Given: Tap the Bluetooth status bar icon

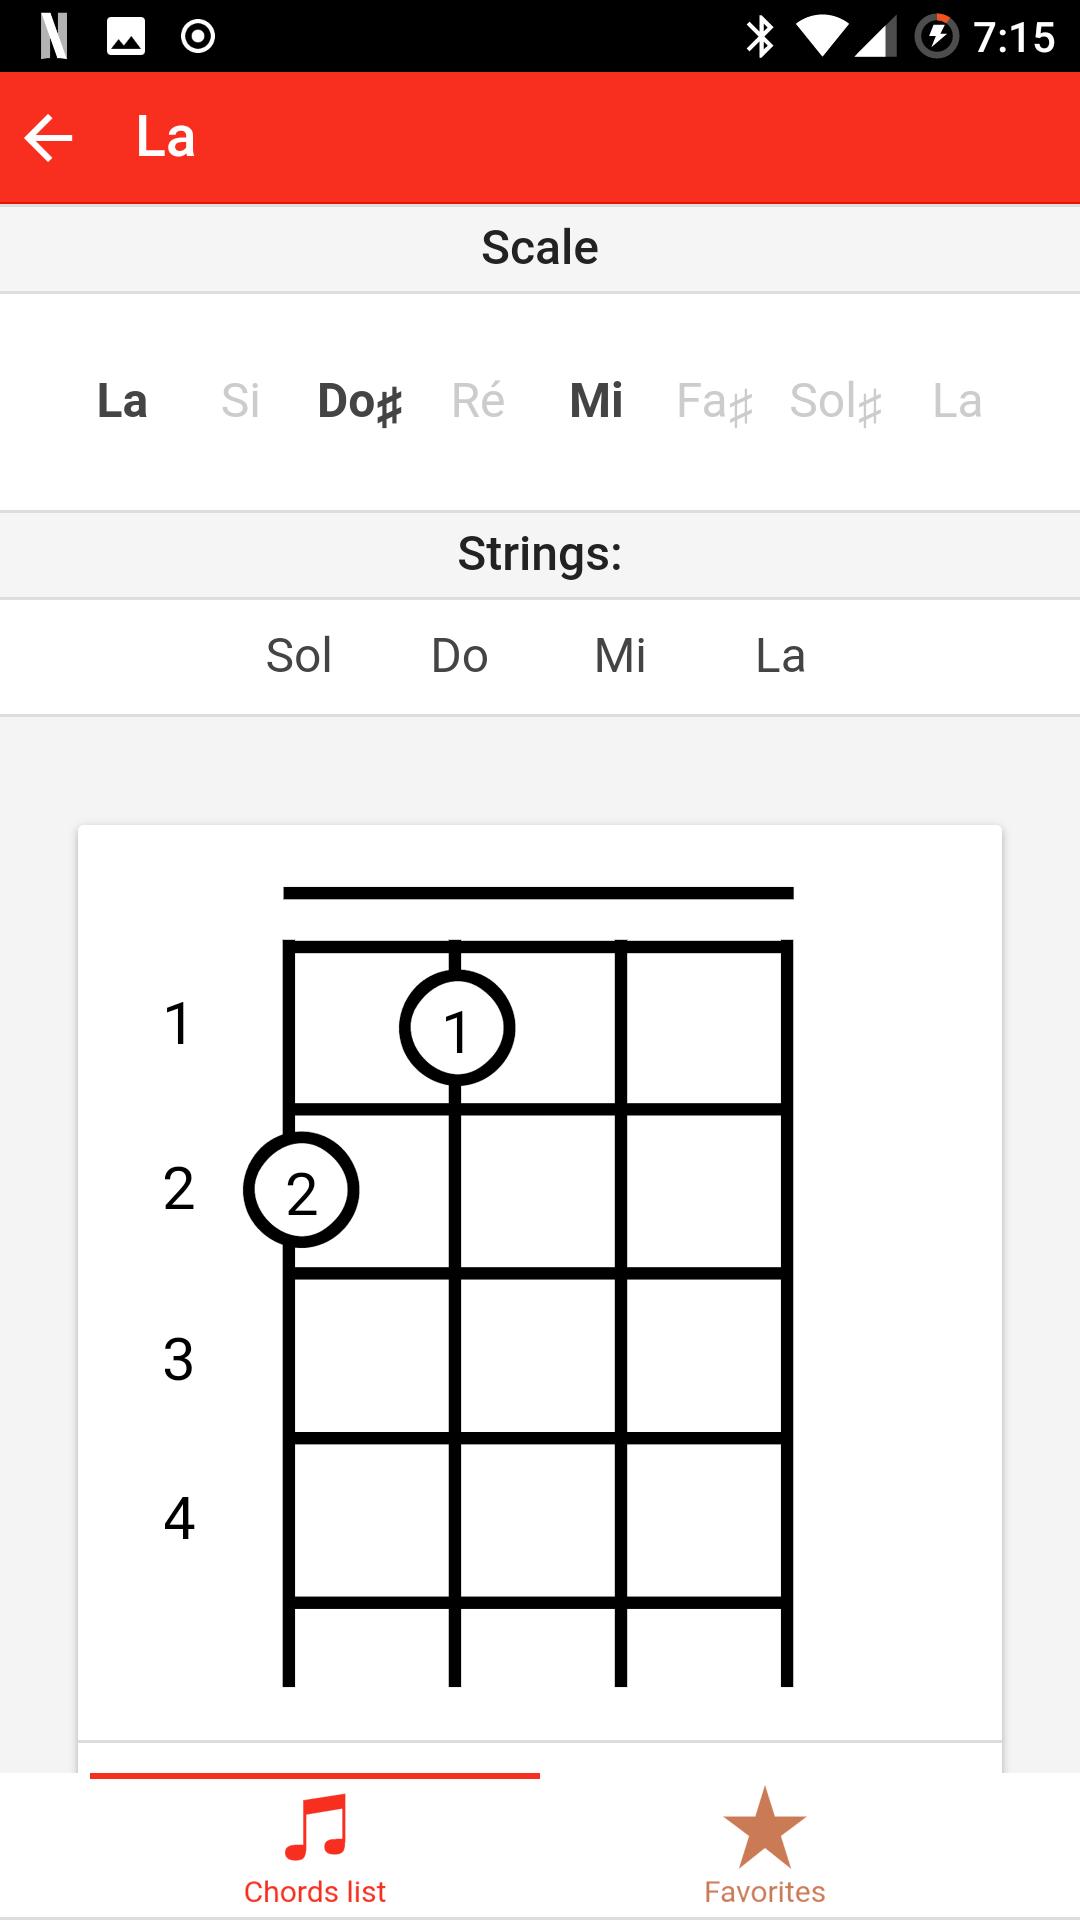Looking at the screenshot, I should tap(760, 37).
